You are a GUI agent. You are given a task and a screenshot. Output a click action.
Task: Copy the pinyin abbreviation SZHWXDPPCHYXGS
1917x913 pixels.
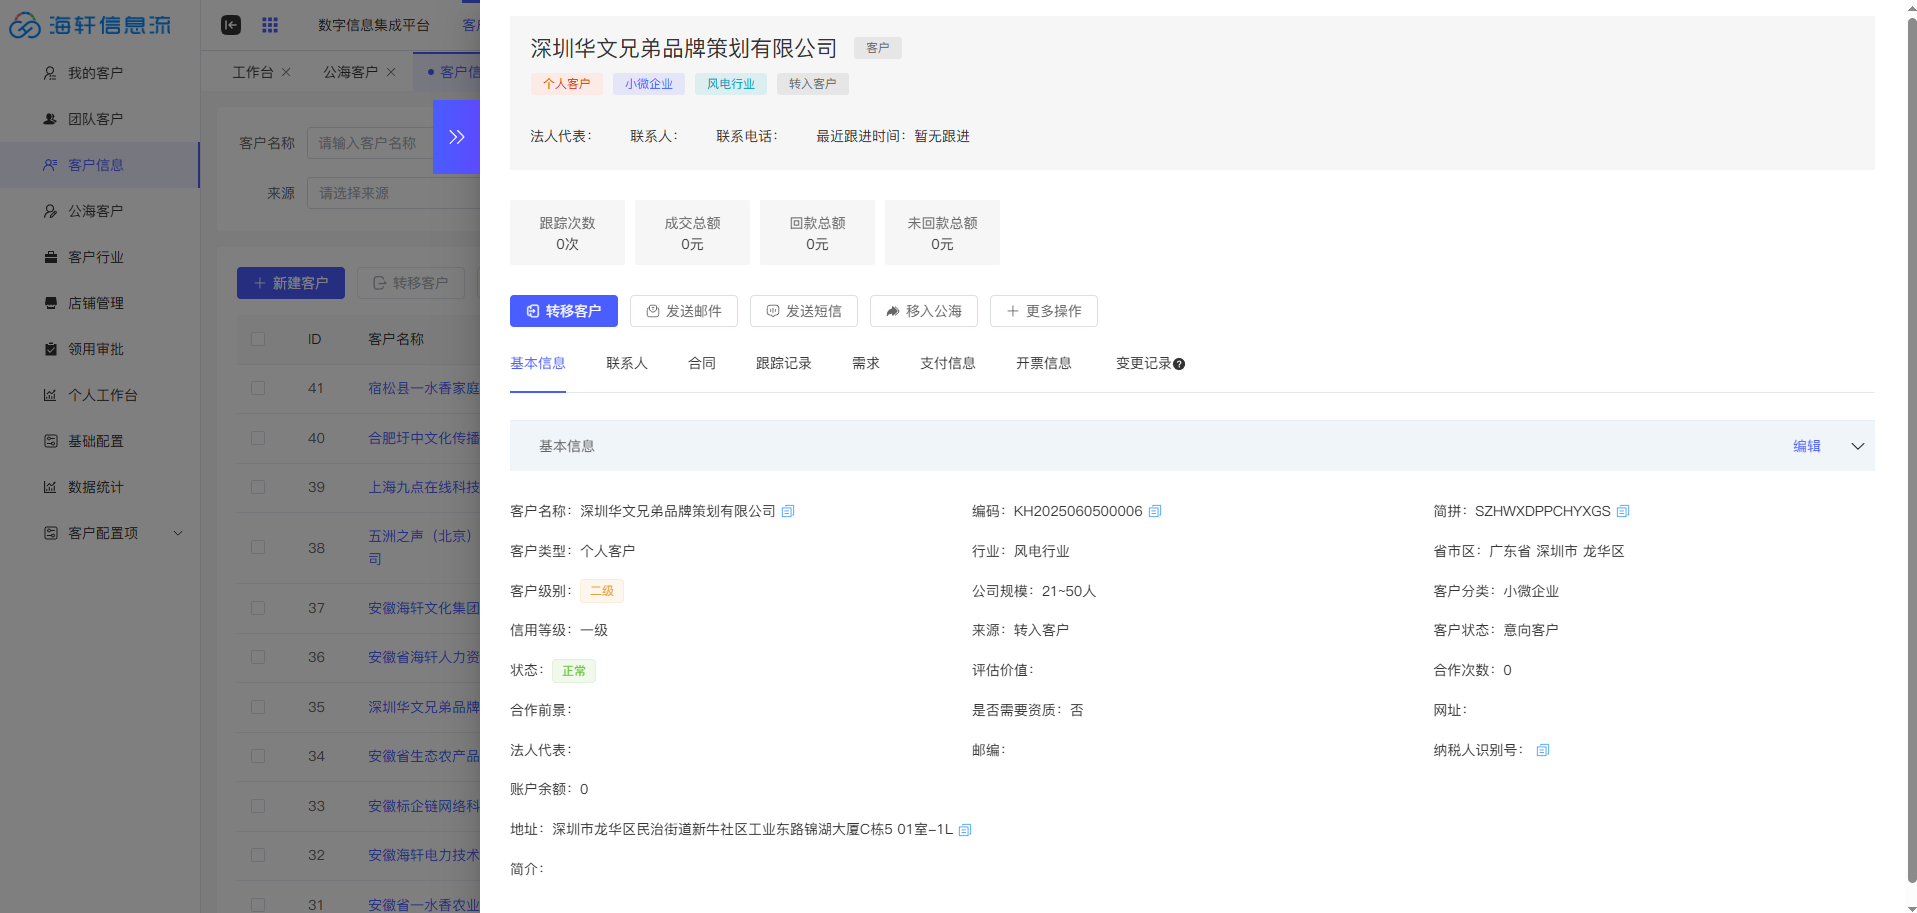[1623, 511]
